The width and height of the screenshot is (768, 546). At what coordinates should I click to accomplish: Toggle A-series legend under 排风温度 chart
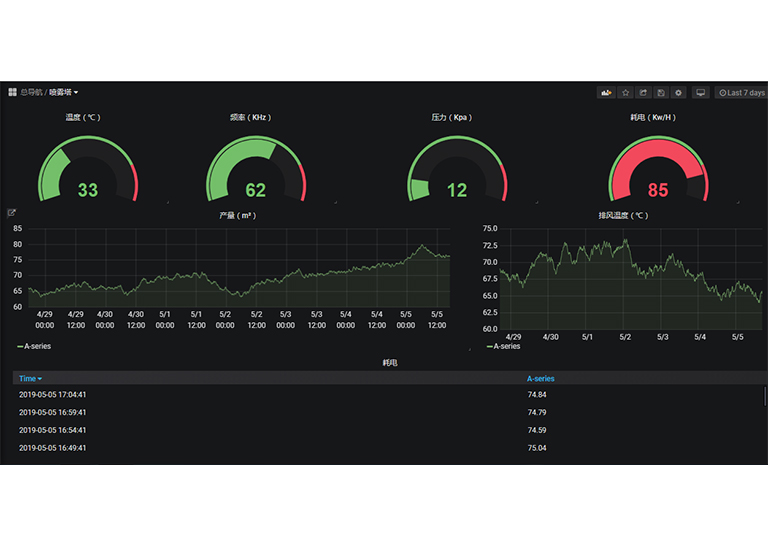pos(503,346)
